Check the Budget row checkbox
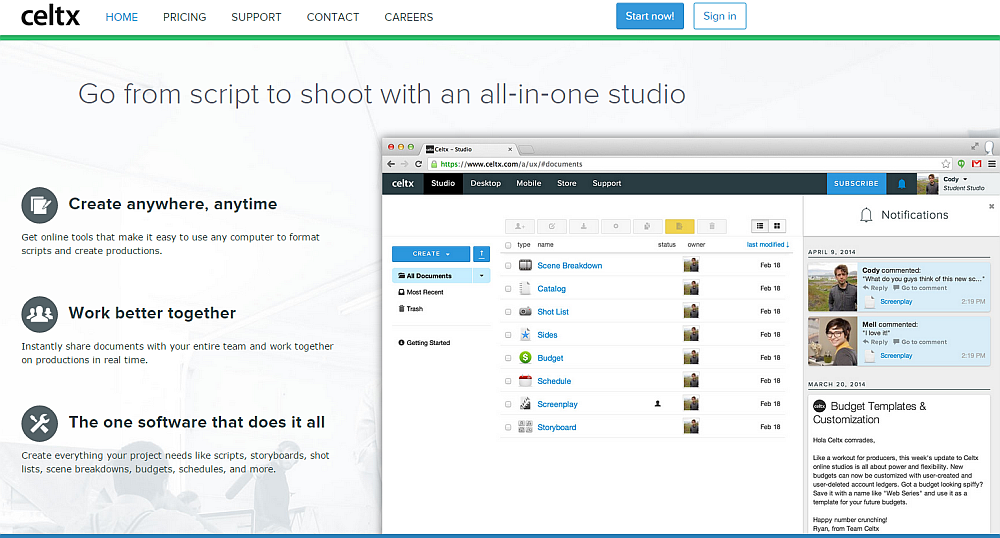The width and height of the screenshot is (1000, 538). coord(508,358)
